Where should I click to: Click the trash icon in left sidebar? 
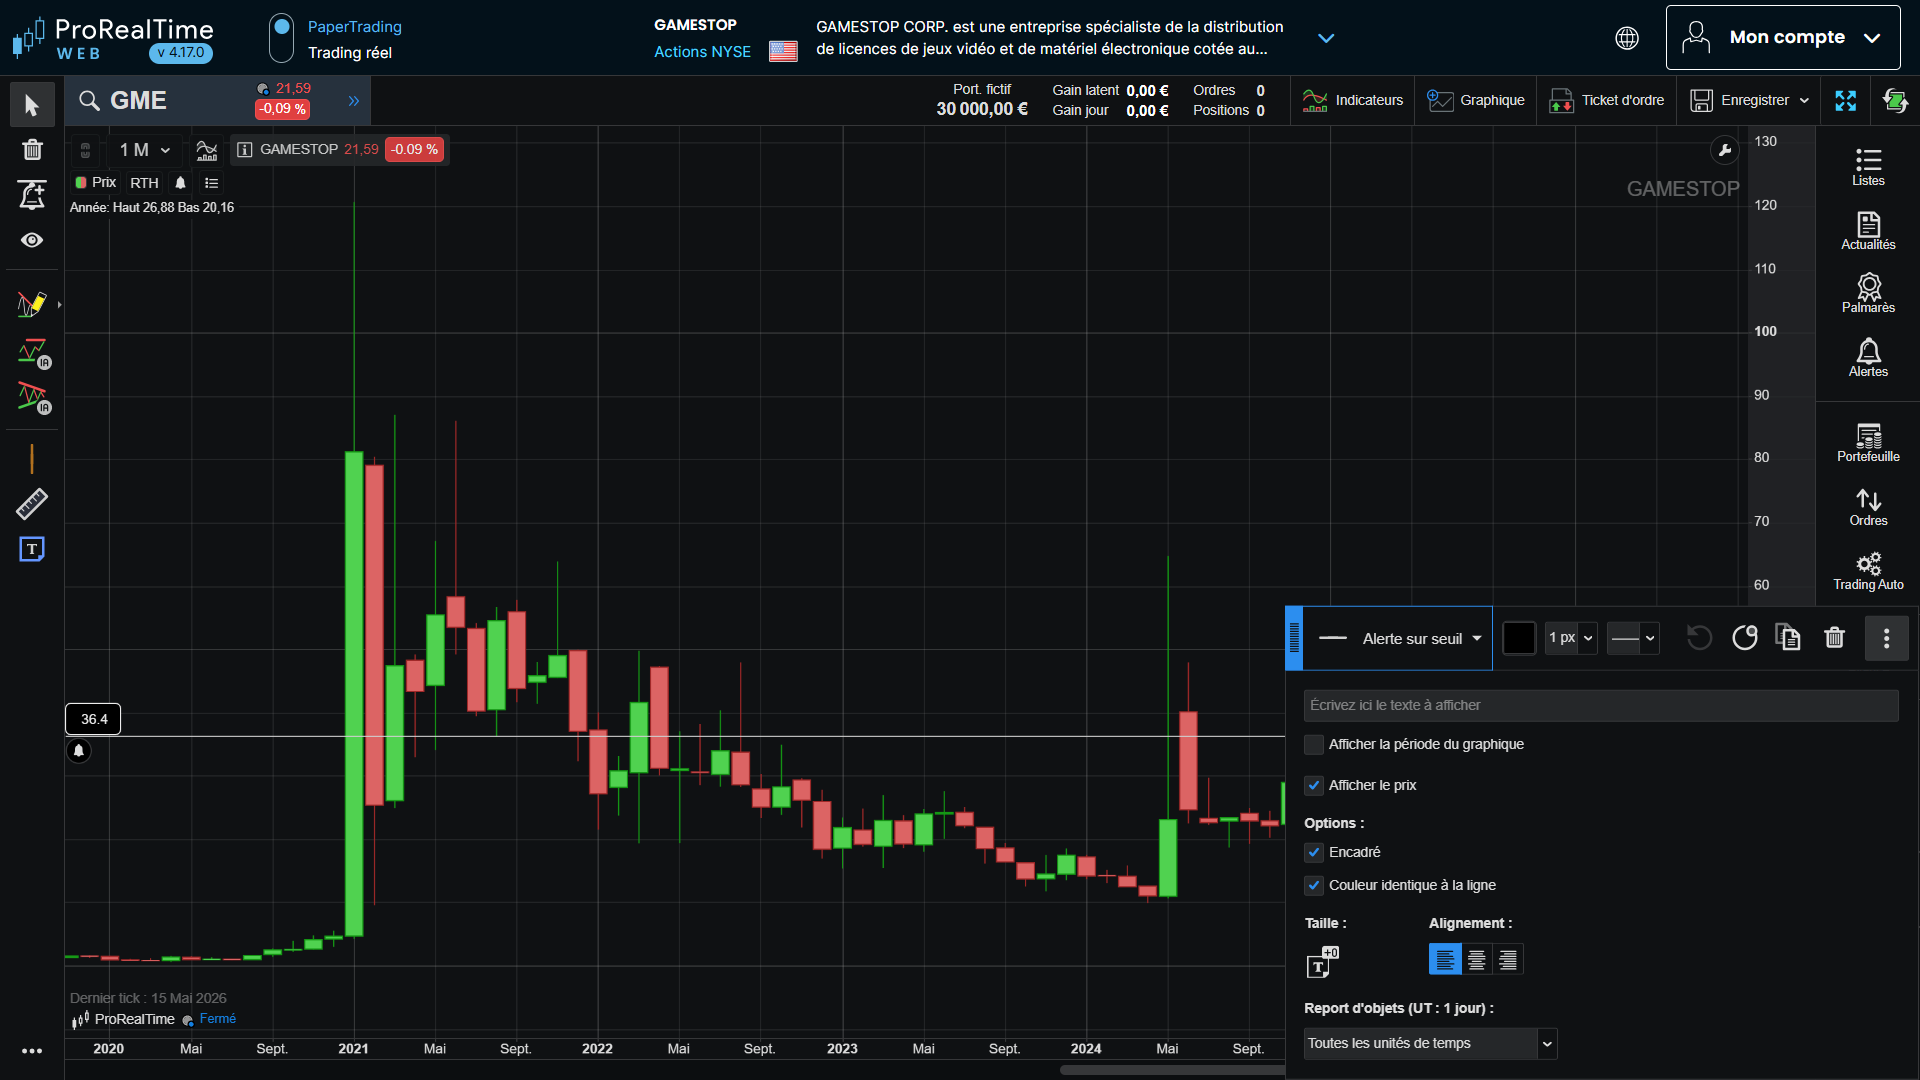32,149
